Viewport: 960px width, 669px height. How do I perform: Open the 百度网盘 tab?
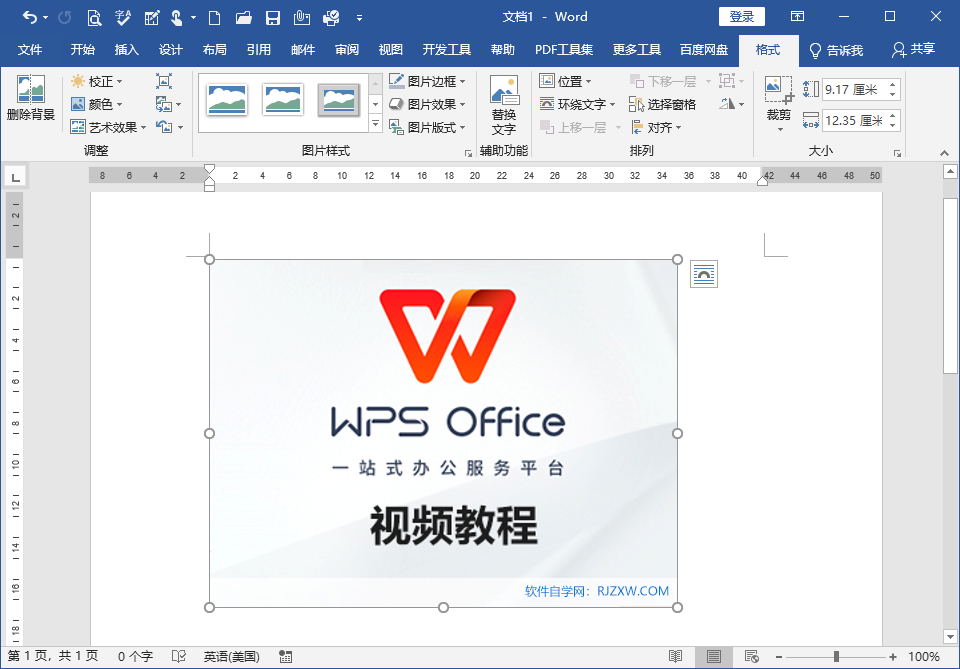[x=704, y=50]
